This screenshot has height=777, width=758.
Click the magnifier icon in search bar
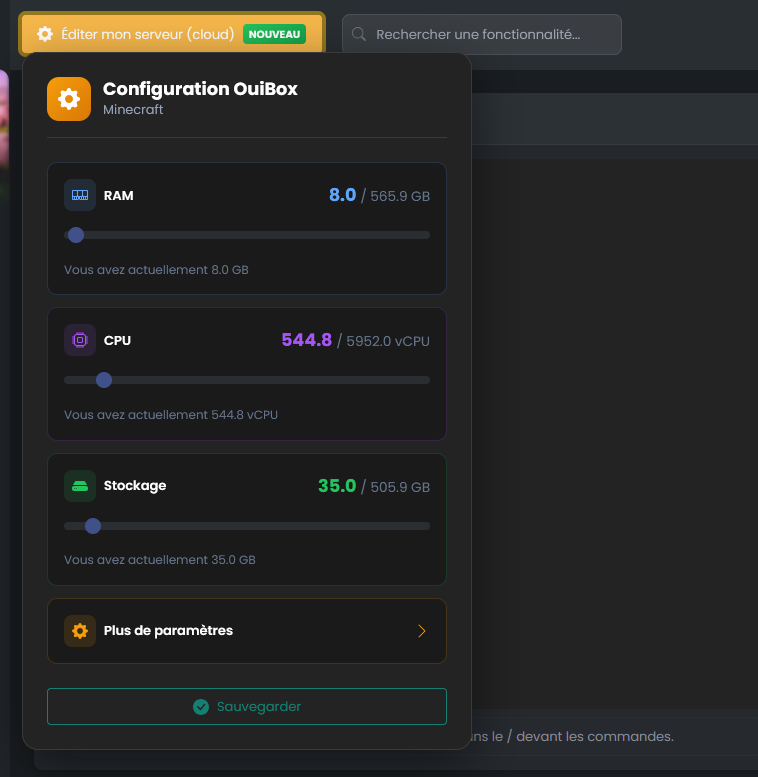360,34
